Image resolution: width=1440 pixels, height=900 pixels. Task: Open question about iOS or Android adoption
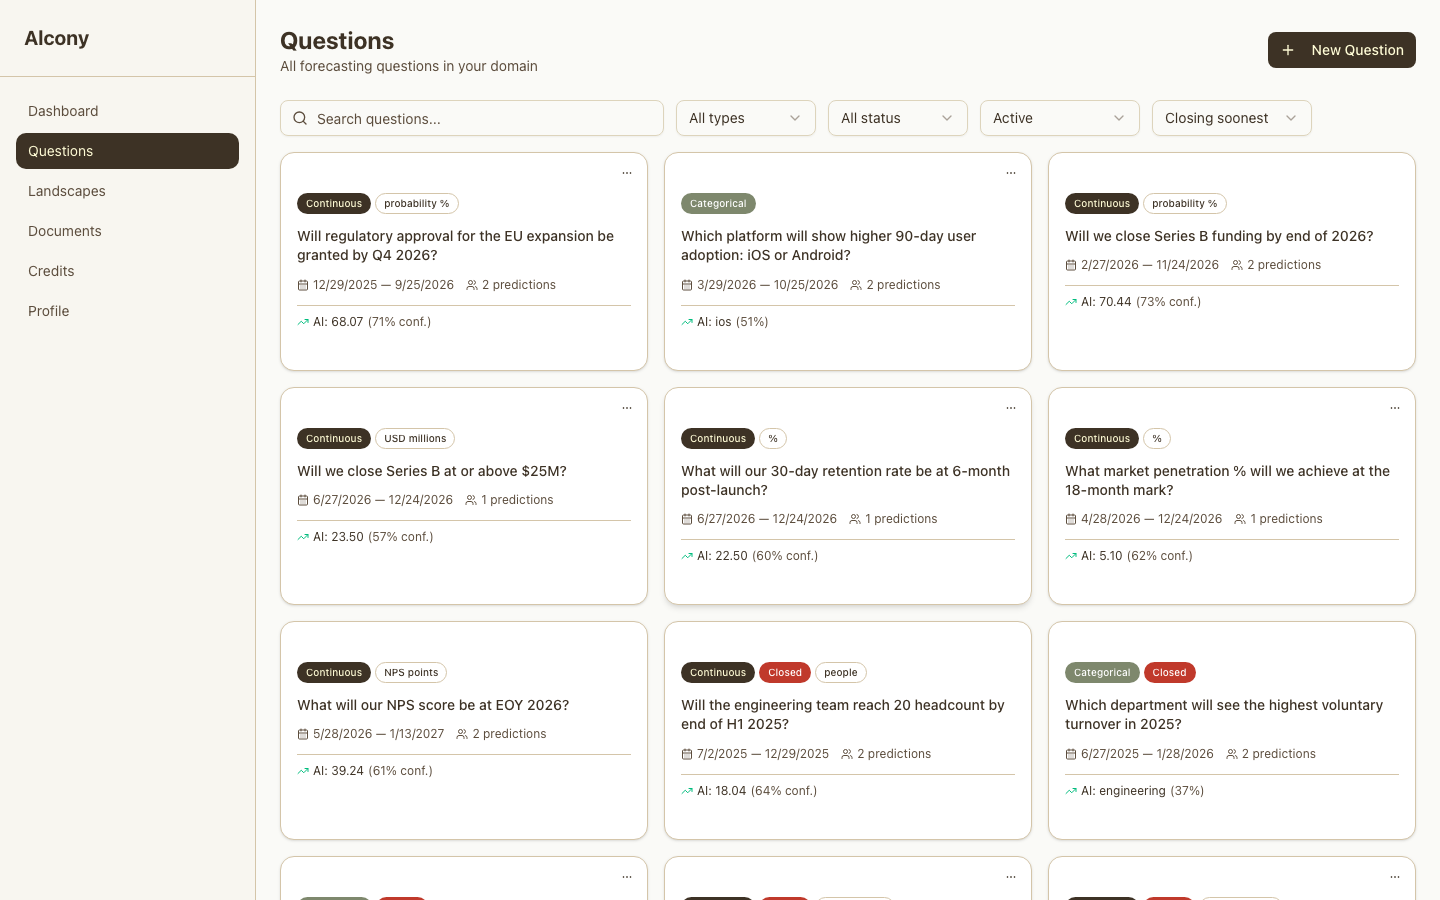pyautogui.click(x=828, y=246)
